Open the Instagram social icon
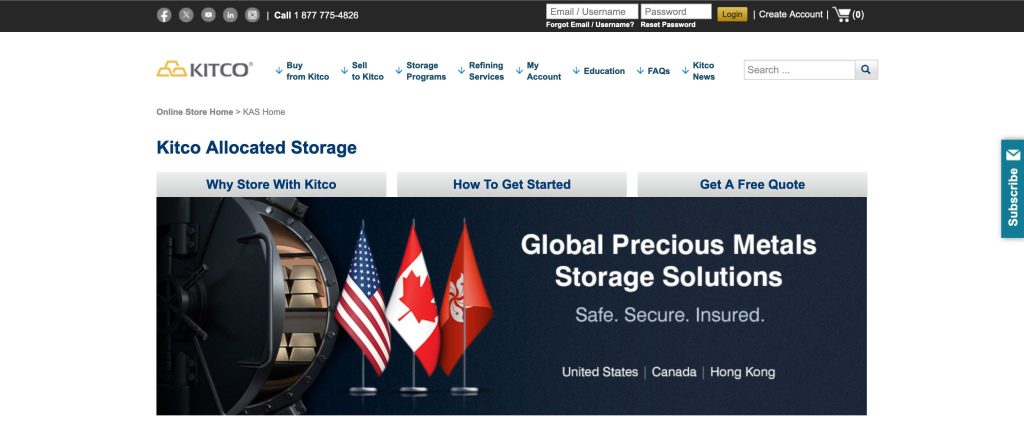 (253, 15)
